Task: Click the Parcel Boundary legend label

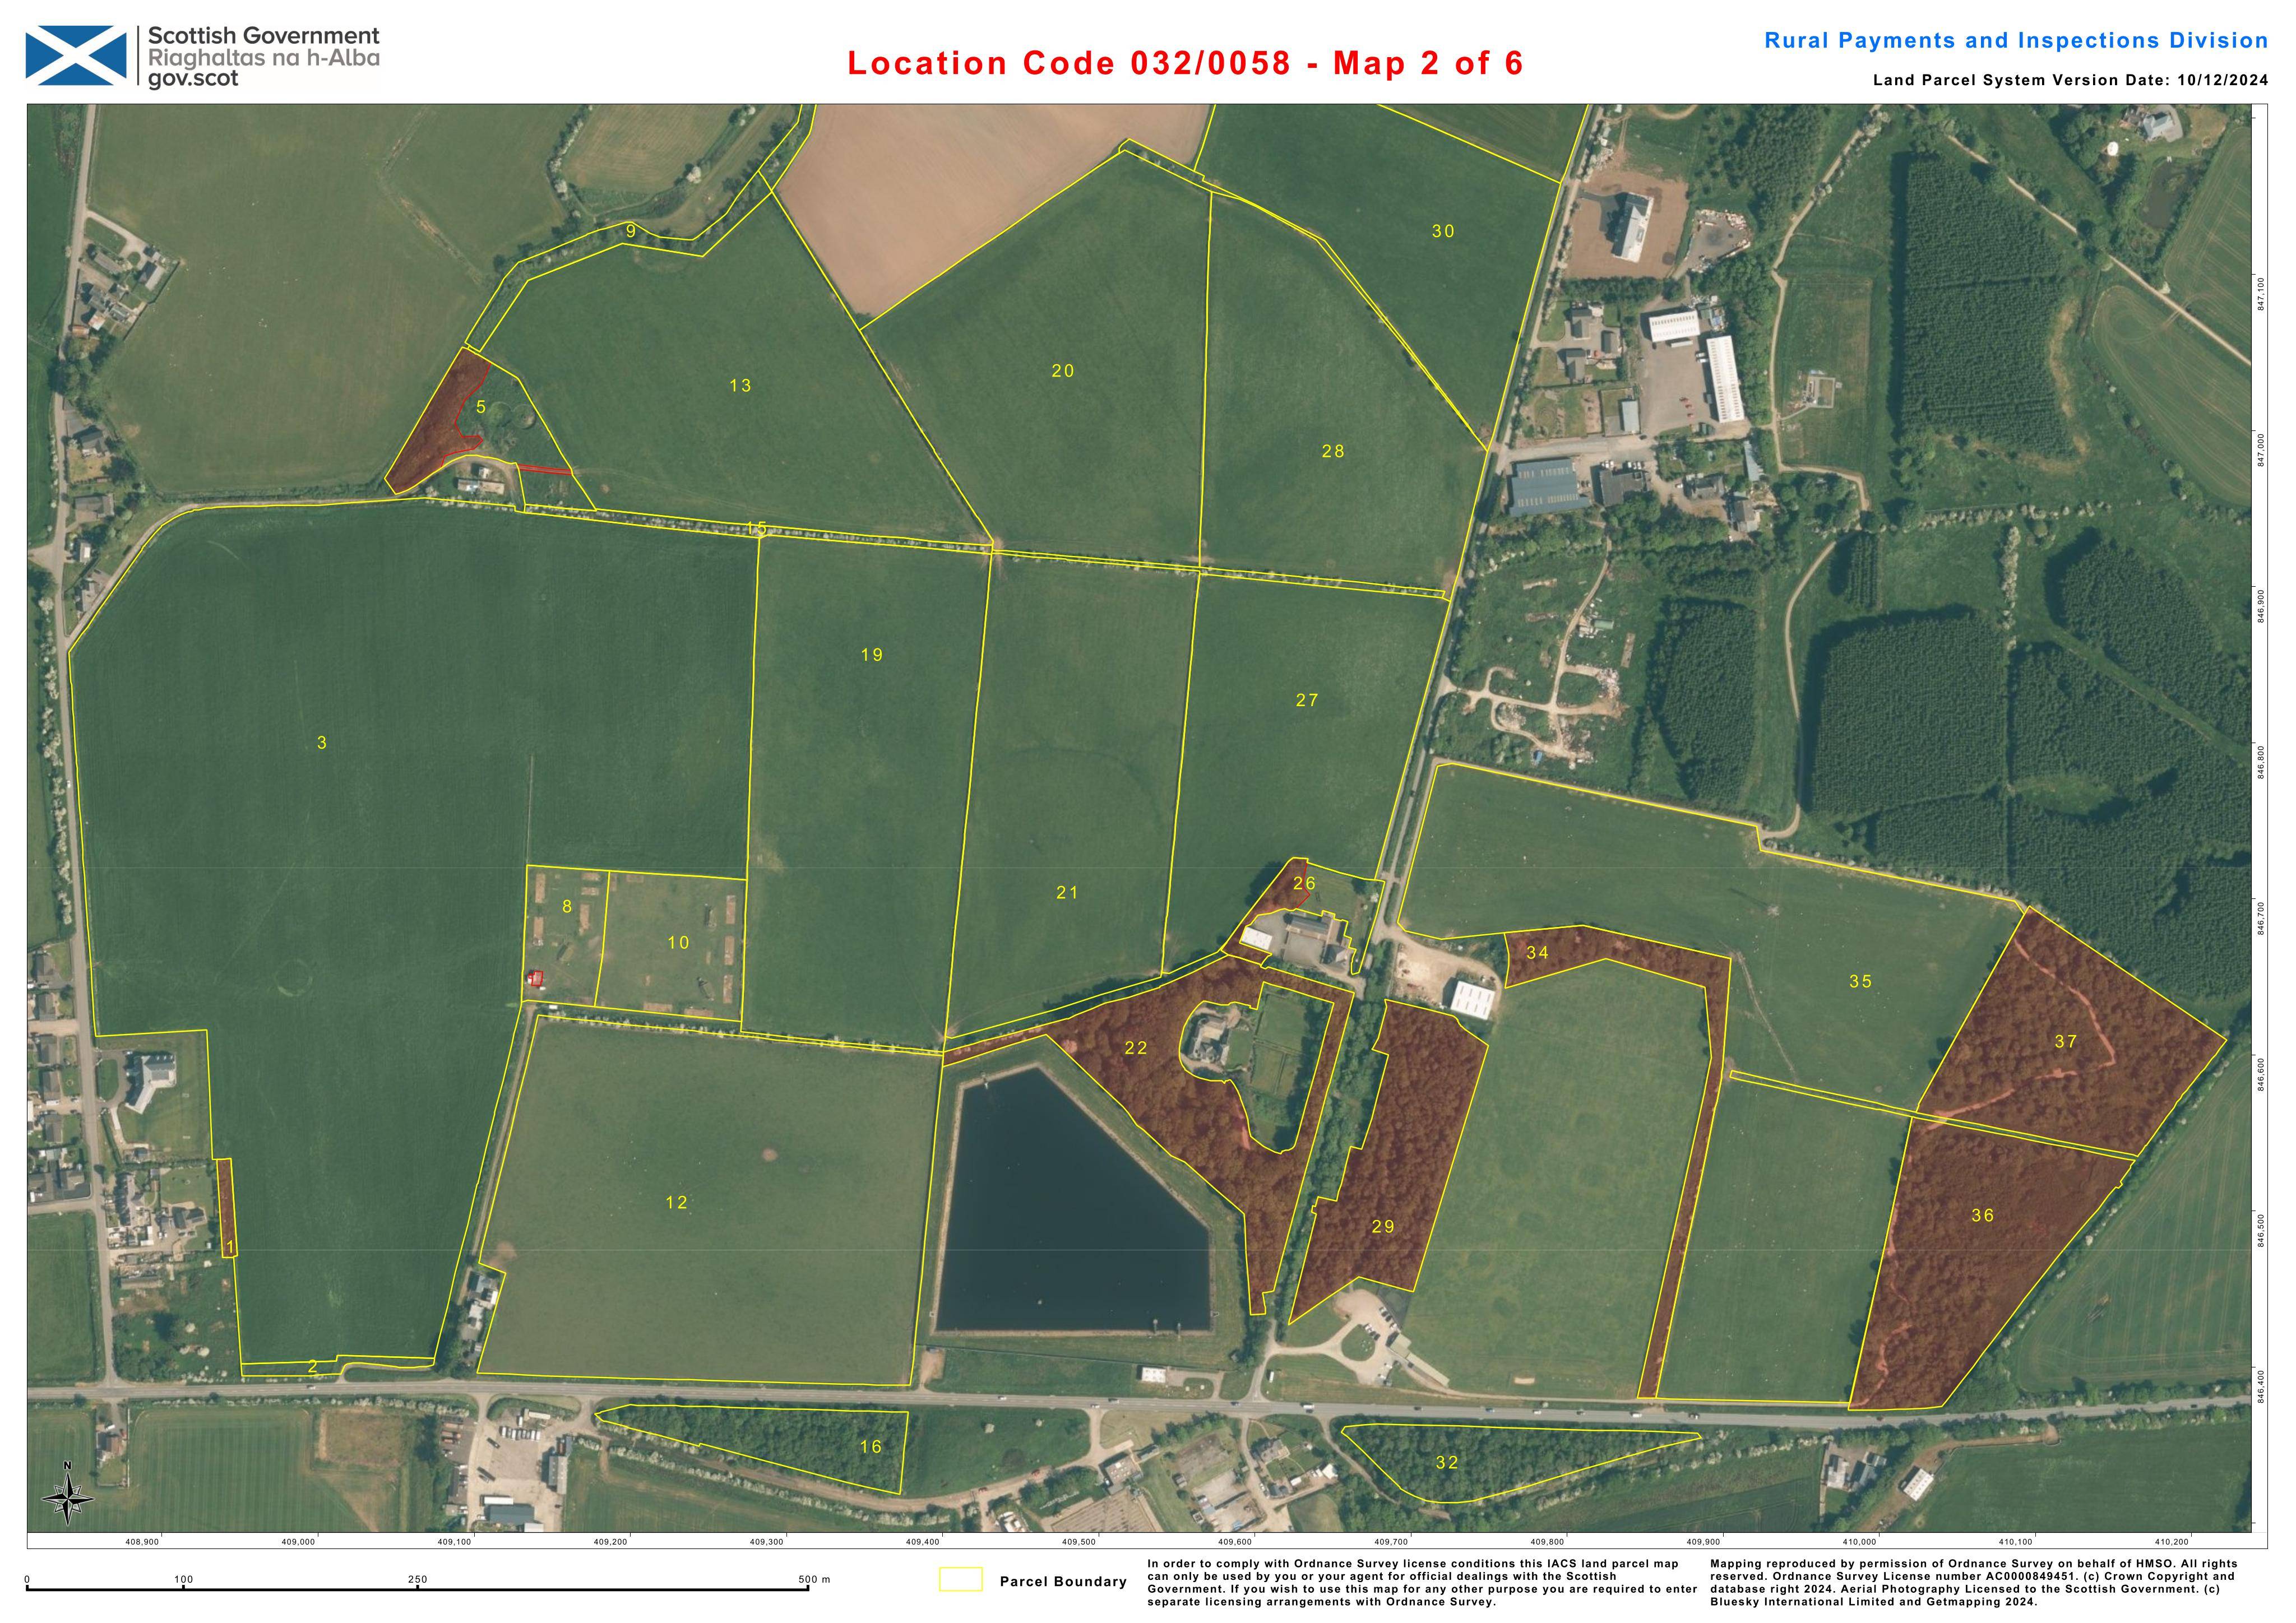Action: coord(1063,1582)
